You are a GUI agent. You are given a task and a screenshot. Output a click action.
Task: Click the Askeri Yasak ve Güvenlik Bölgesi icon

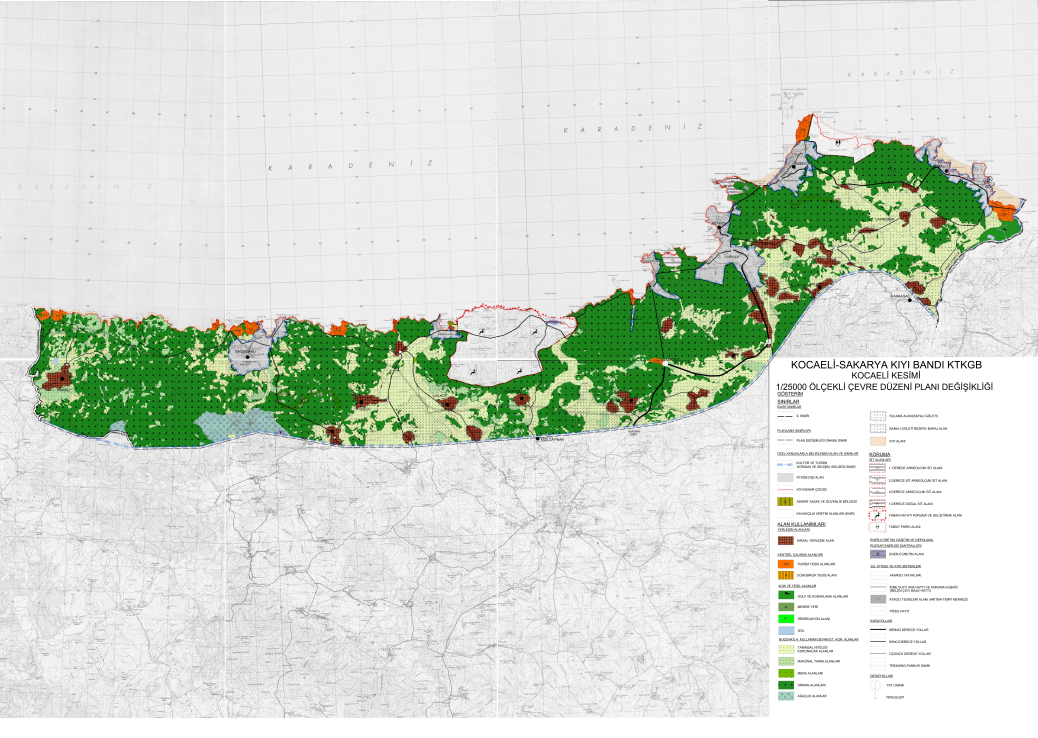coord(785,502)
